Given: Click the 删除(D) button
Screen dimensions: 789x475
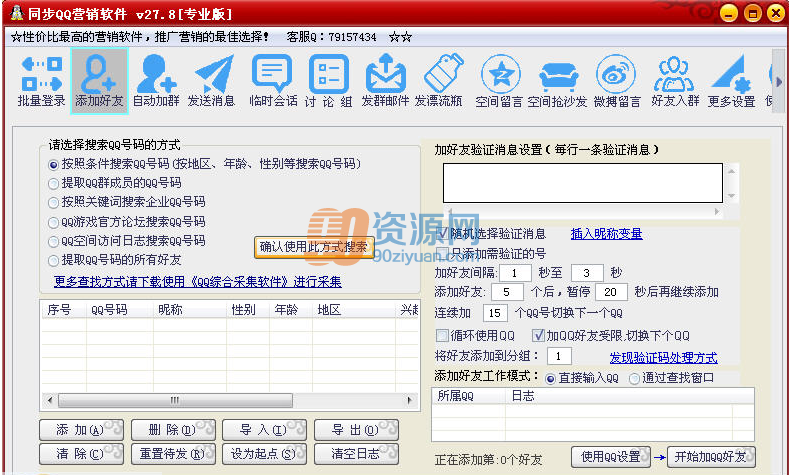Looking at the screenshot, I should [173, 430].
